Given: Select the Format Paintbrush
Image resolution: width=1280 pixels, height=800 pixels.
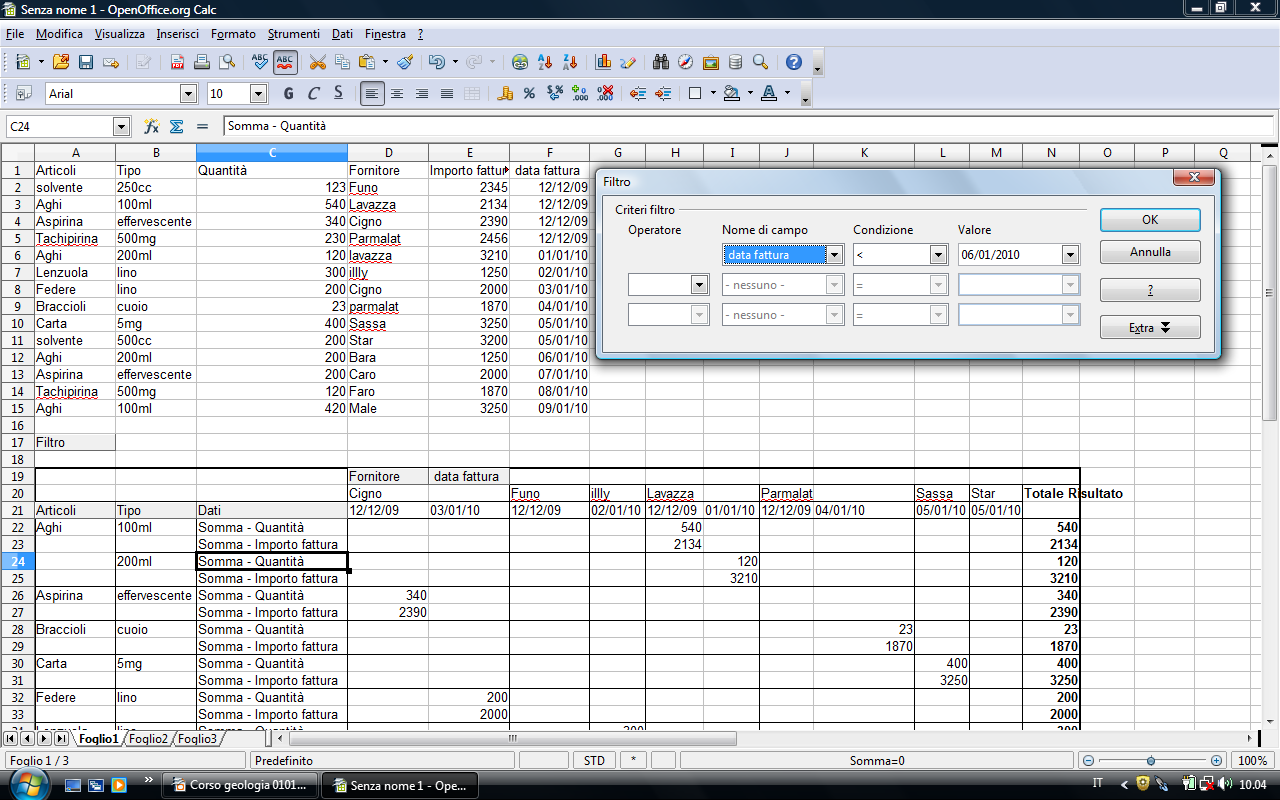Looking at the screenshot, I should pyautogui.click(x=405, y=62).
